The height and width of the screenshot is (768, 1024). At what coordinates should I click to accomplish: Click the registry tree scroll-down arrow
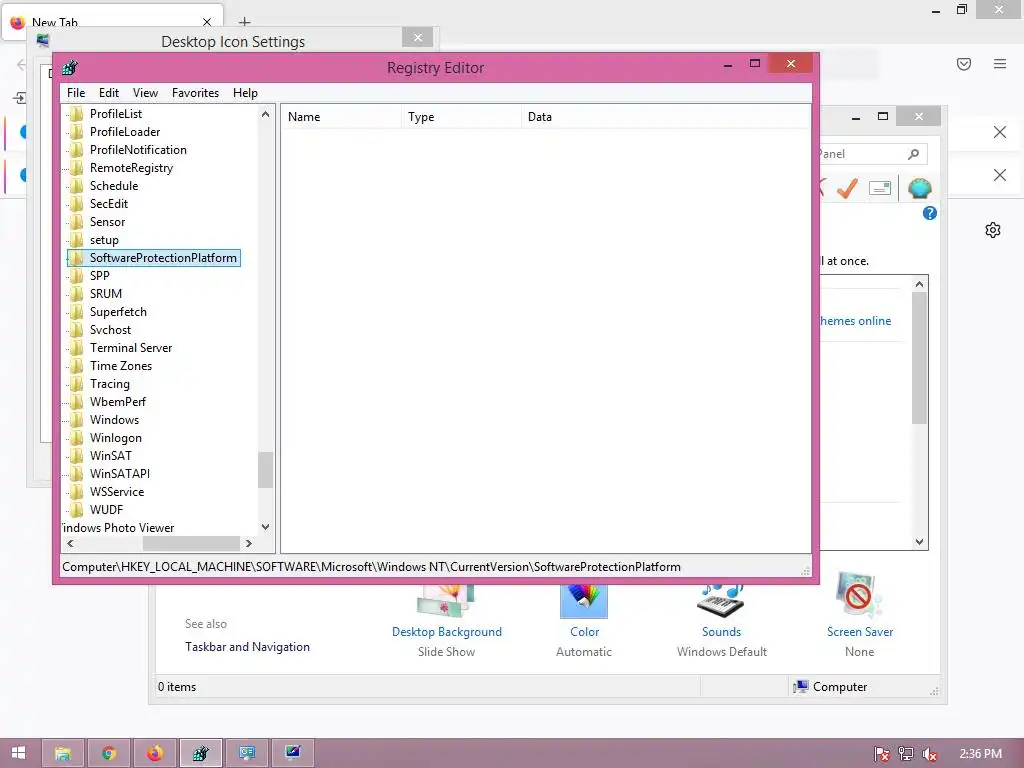(265, 526)
